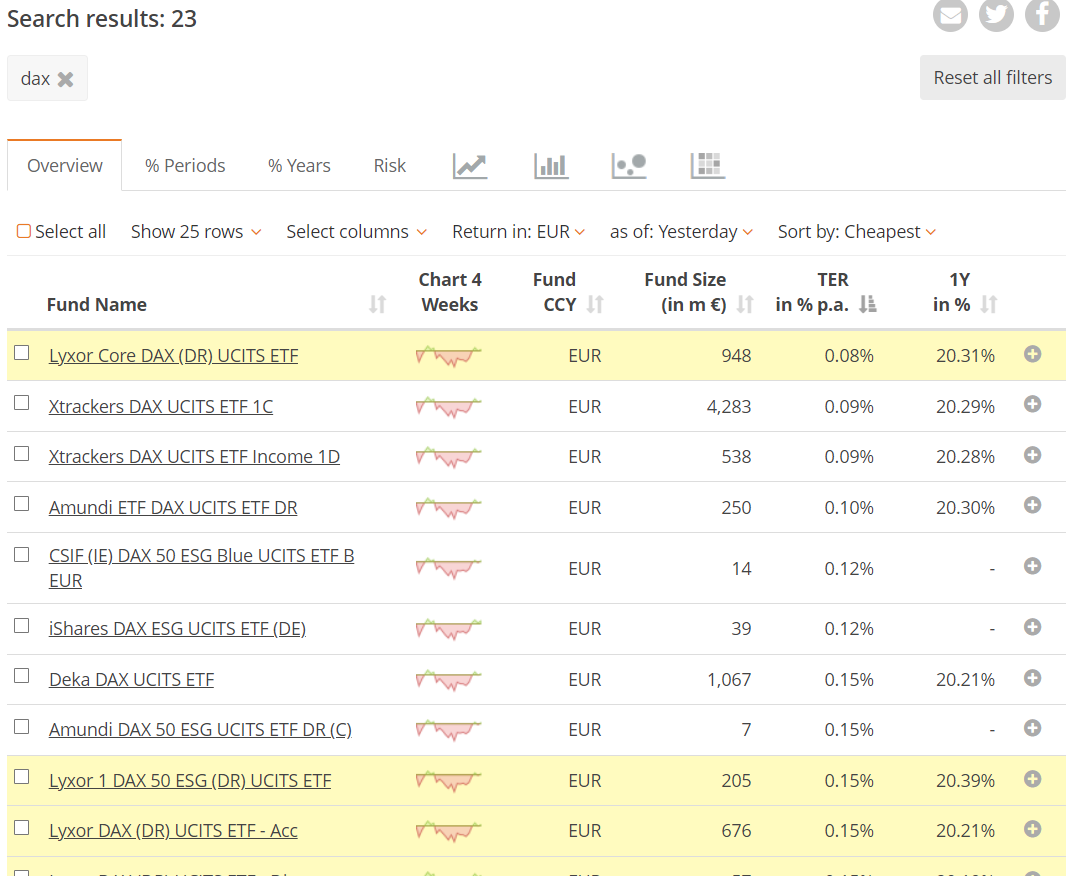This screenshot has height=876, width=1088.
Task: Open Lyxor DAX (DR) UCITS ETF - Acc link
Action: tap(173, 831)
